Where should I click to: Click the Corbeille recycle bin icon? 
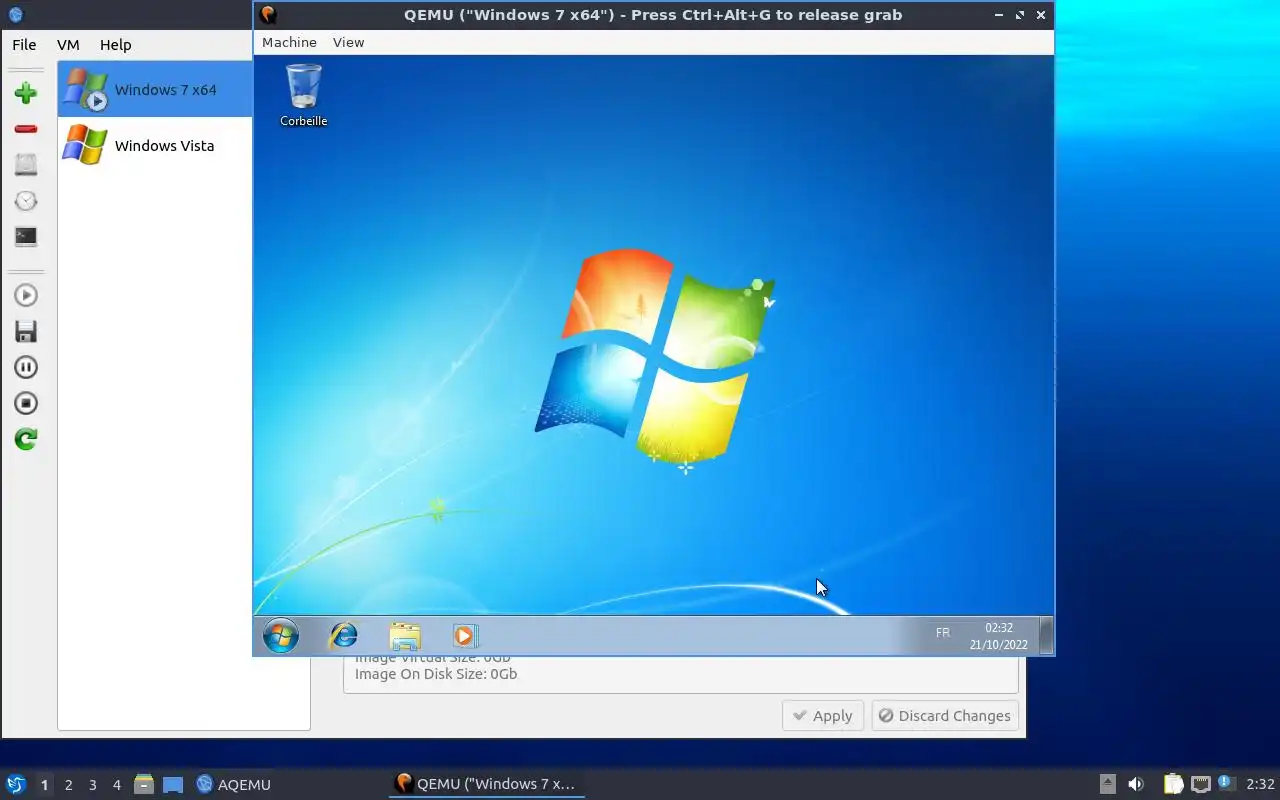tap(304, 96)
